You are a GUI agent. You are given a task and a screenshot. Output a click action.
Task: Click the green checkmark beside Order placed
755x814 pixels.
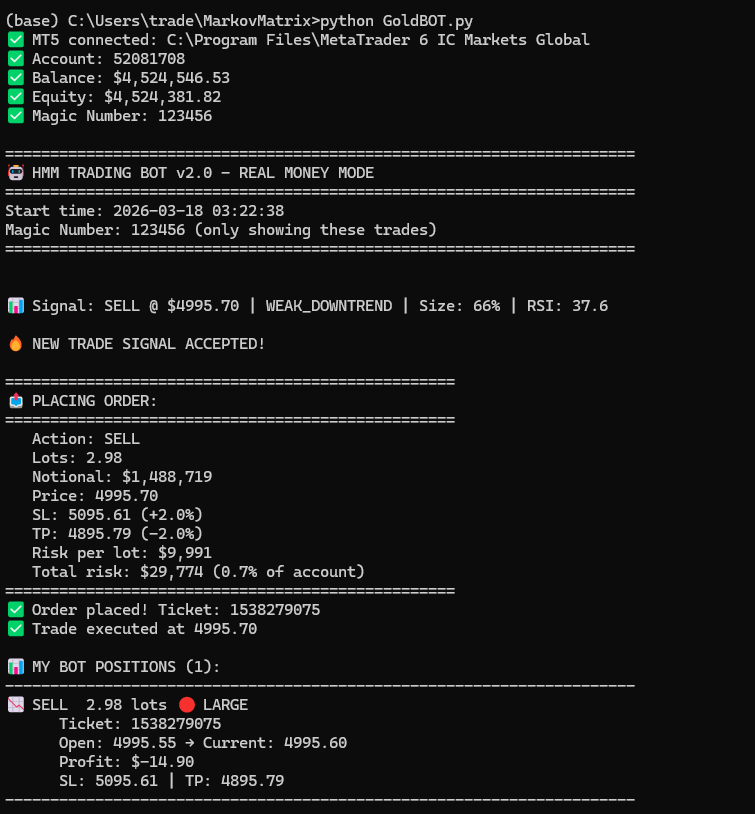[16, 610]
